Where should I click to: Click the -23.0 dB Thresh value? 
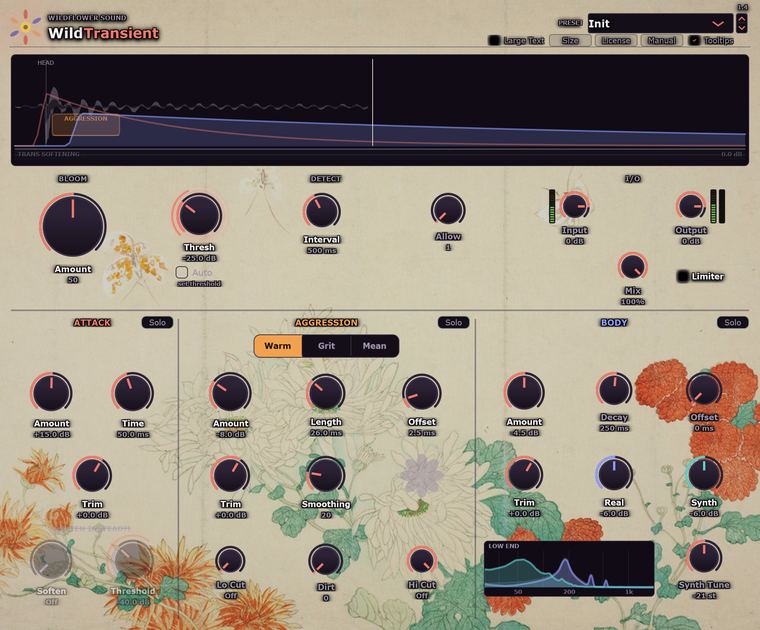pos(199,258)
